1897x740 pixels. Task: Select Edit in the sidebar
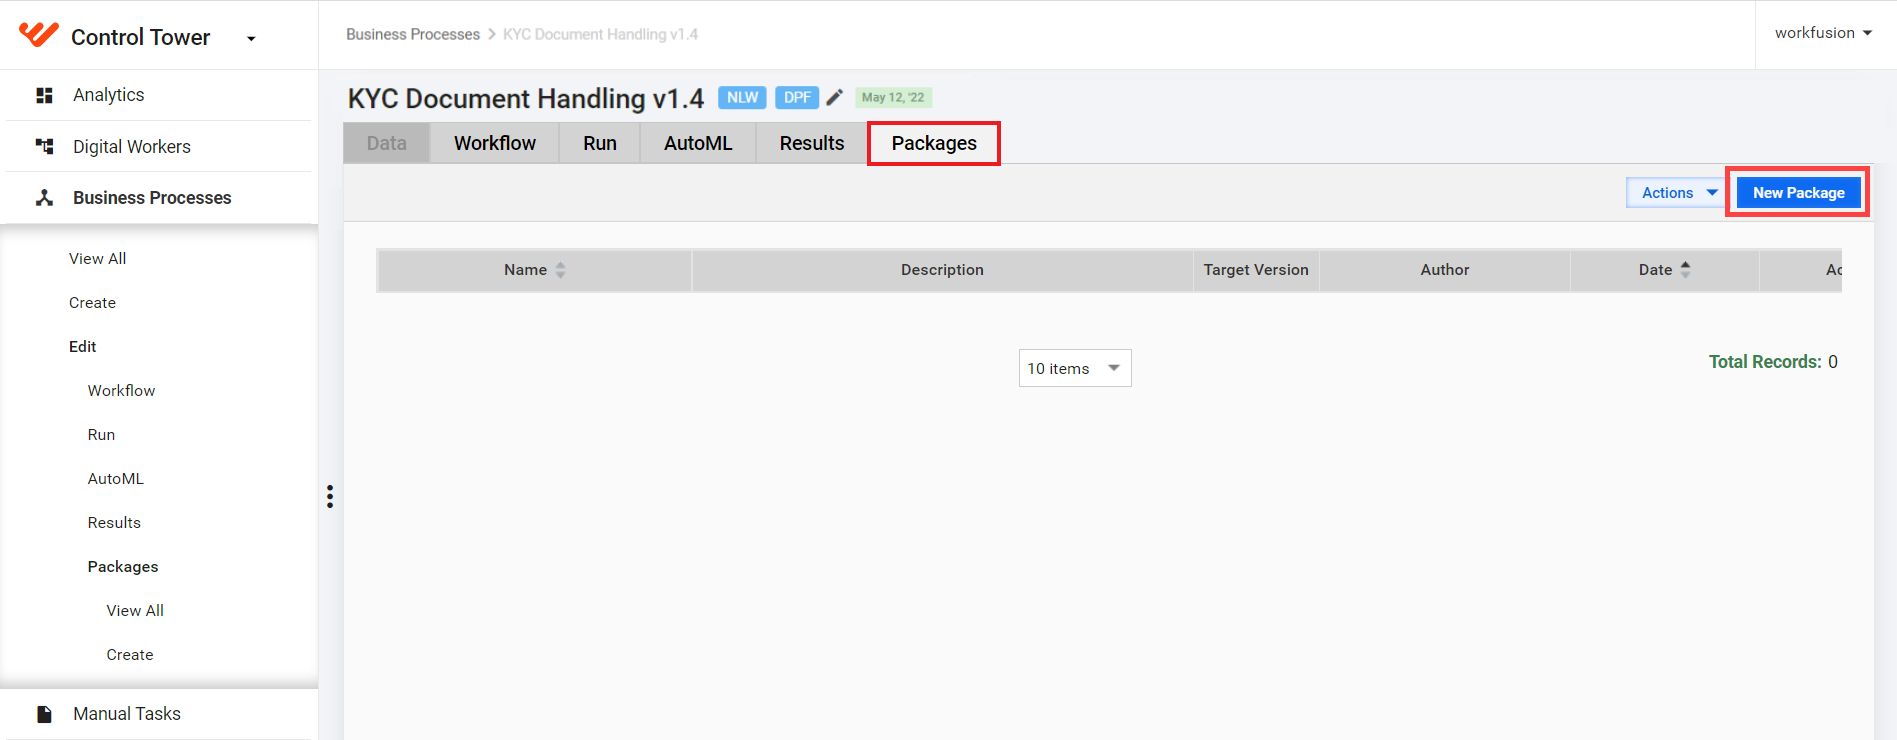pyautogui.click(x=83, y=346)
